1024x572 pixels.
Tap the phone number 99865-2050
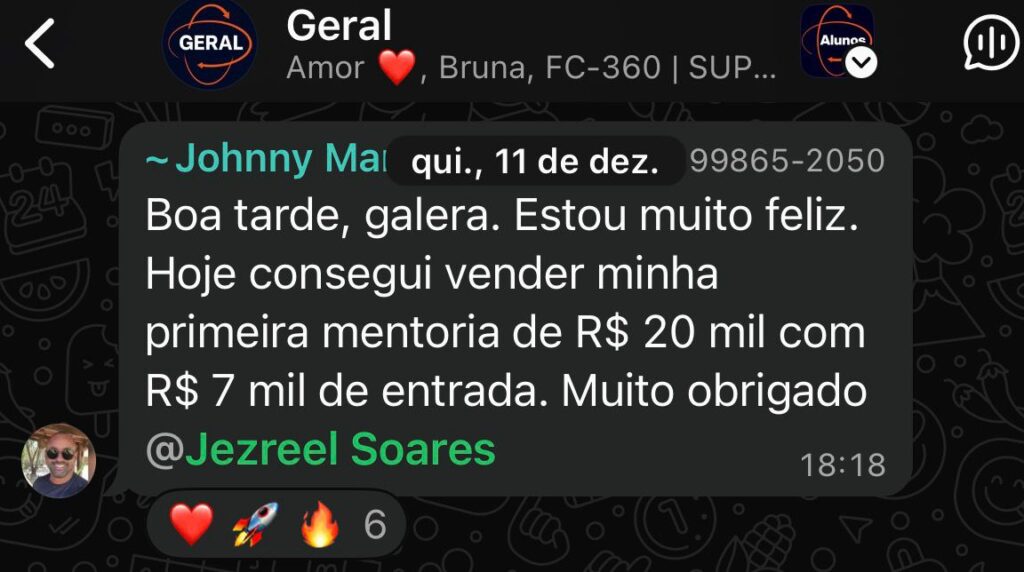787,161
